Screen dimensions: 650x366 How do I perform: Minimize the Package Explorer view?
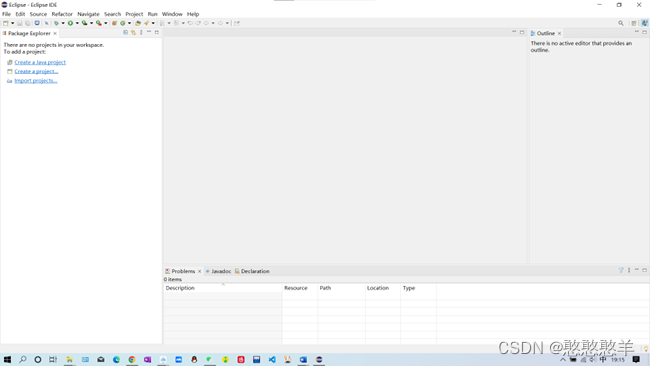tap(149, 32)
